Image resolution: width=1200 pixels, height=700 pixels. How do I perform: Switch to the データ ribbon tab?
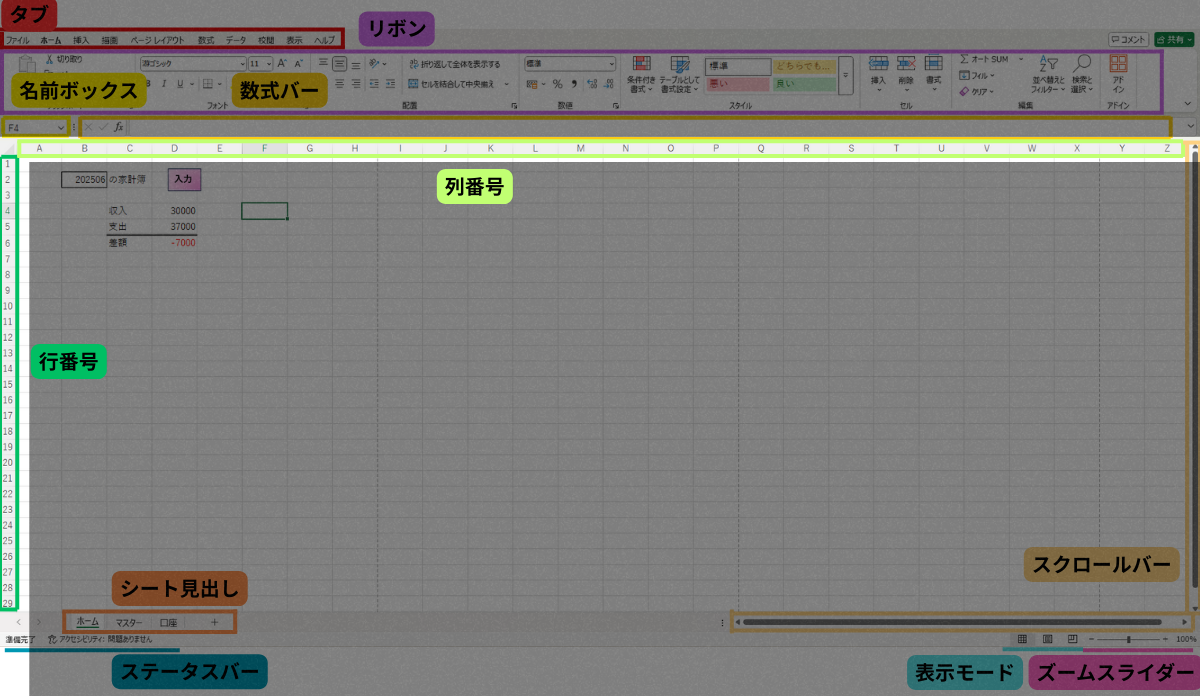click(x=235, y=40)
